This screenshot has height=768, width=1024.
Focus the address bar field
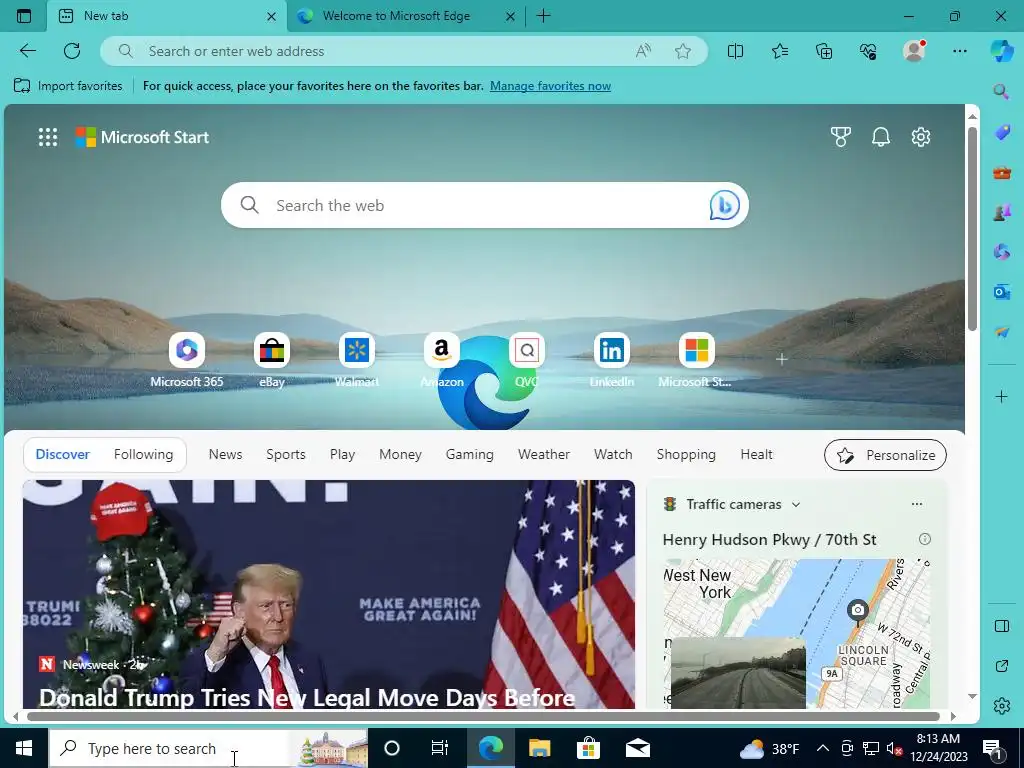click(x=404, y=51)
